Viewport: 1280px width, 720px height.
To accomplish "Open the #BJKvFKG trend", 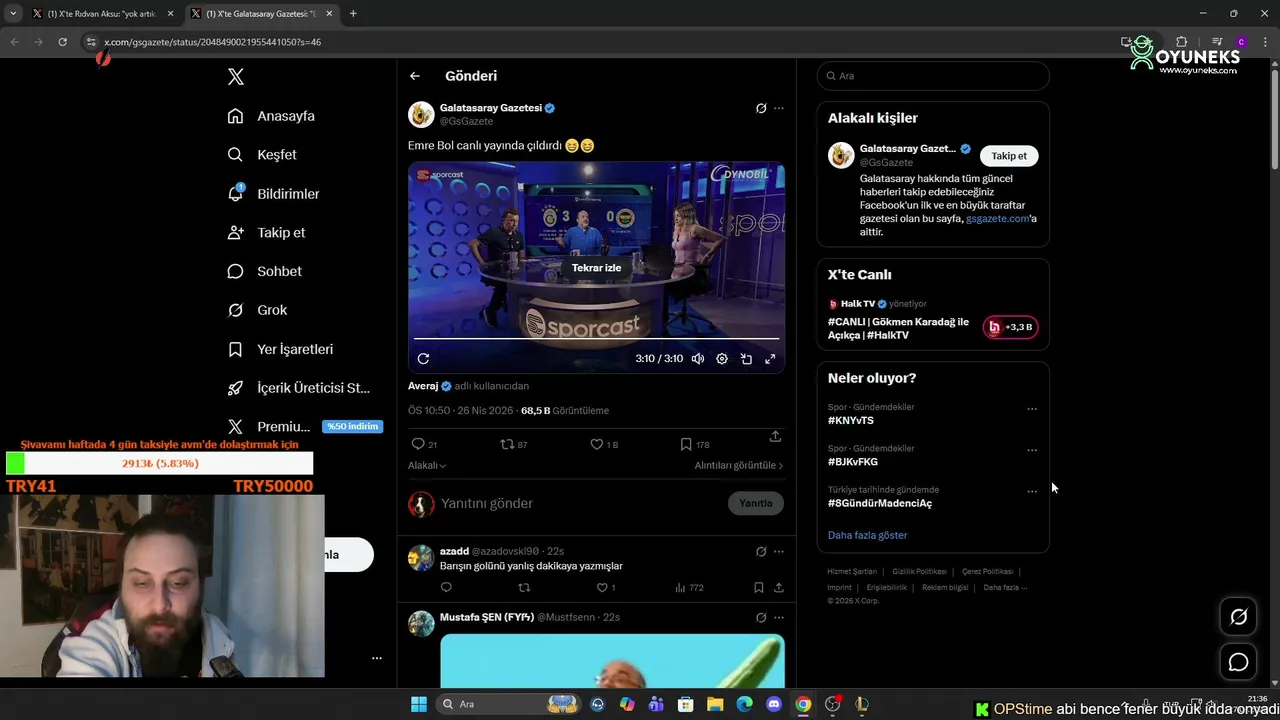I will click(x=853, y=462).
